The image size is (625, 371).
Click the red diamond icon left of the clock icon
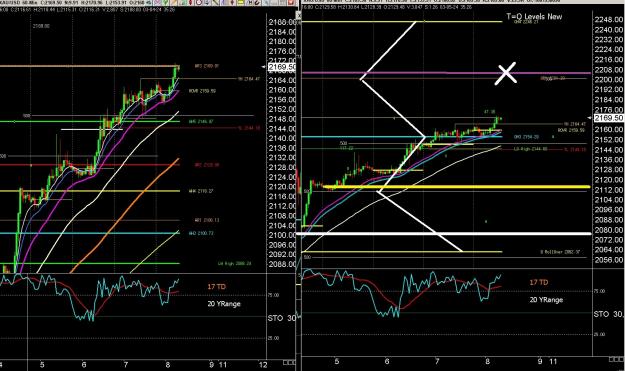(x=191, y=2)
